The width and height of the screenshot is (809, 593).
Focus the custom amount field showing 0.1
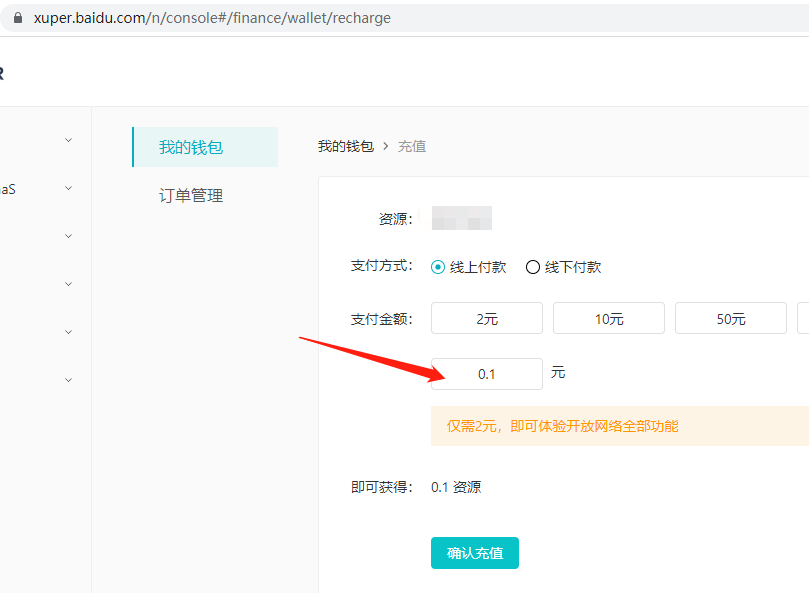487,374
